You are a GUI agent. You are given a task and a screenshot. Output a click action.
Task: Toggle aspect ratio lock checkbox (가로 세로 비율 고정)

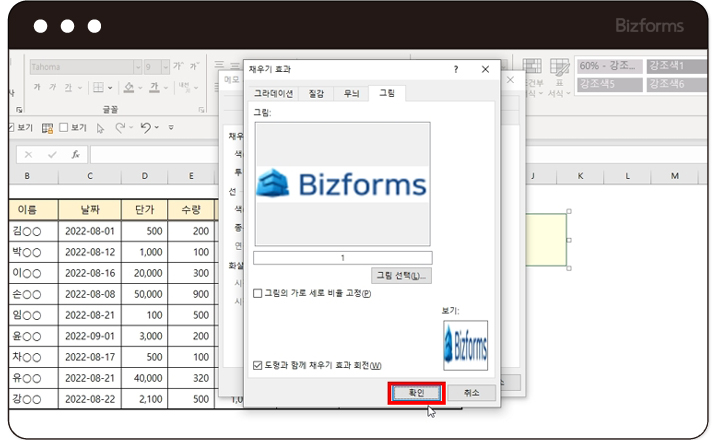[x=258, y=293]
